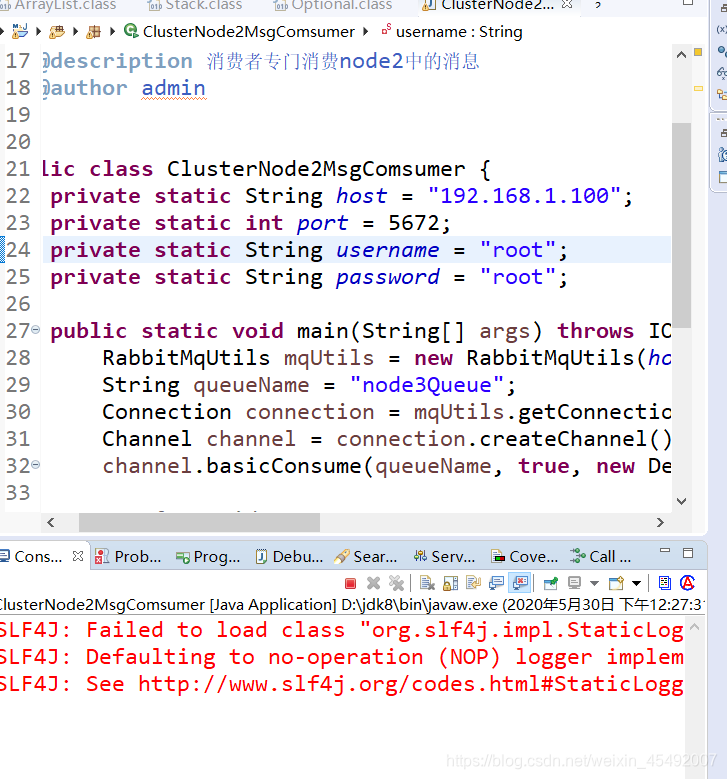Open a new console view icon
This screenshot has width=727, height=779.
616,583
